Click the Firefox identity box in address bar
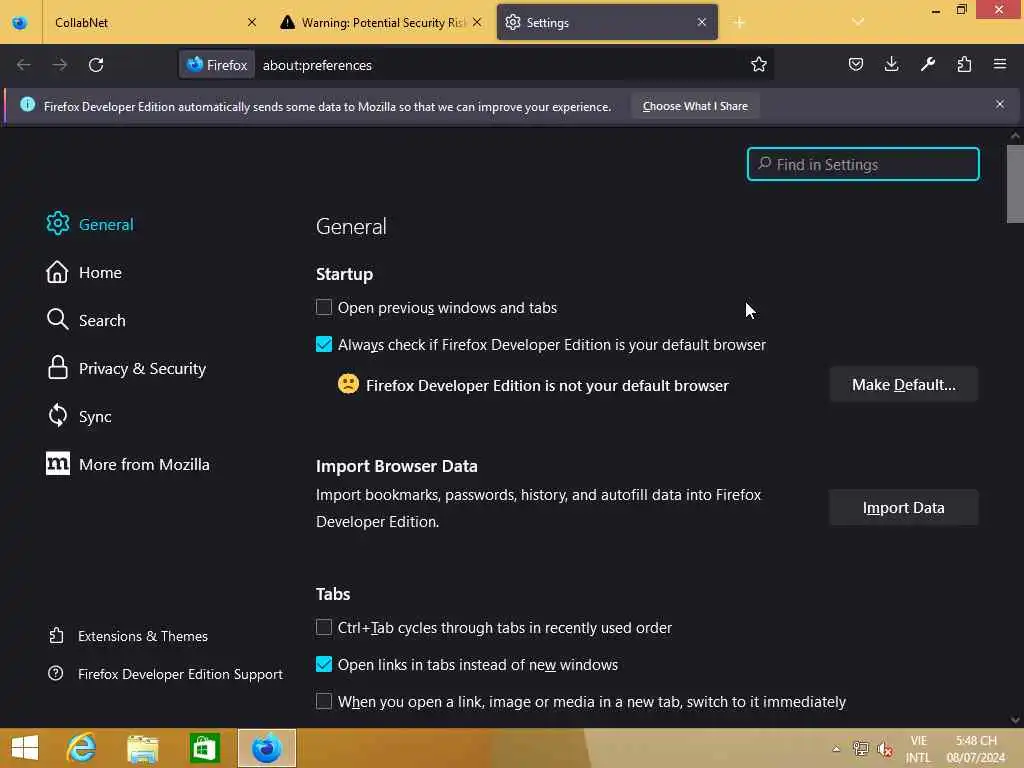Image resolution: width=1024 pixels, height=768 pixels. click(217, 65)
